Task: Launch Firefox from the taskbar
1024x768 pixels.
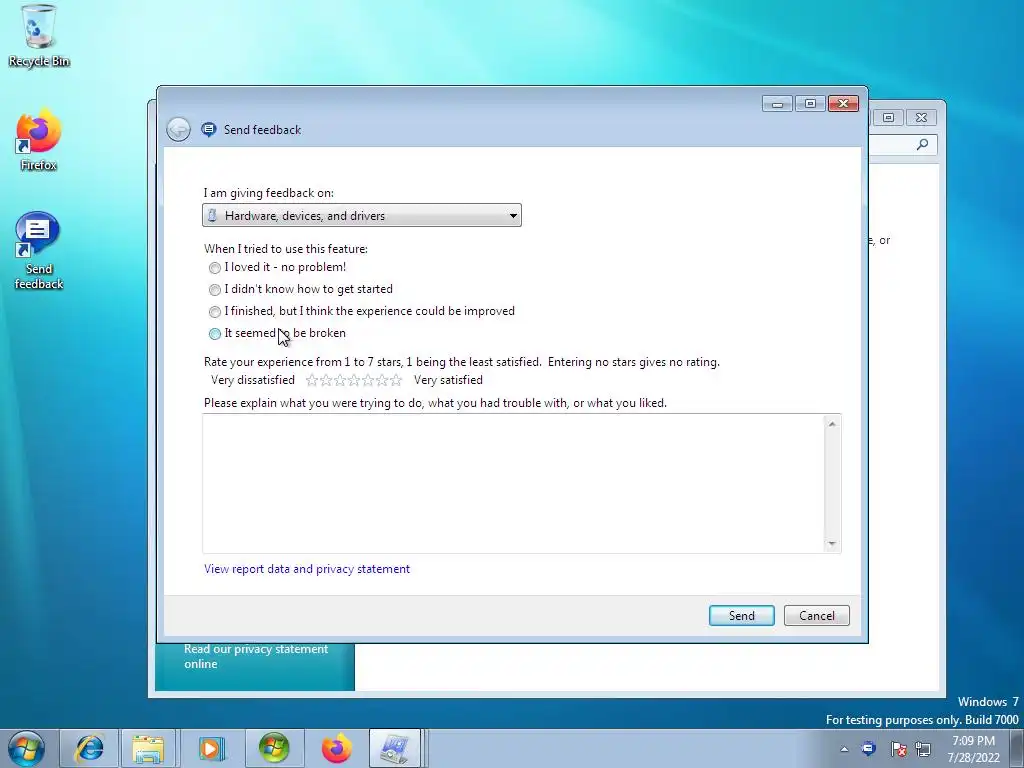Action: click(x=336, y=748)
